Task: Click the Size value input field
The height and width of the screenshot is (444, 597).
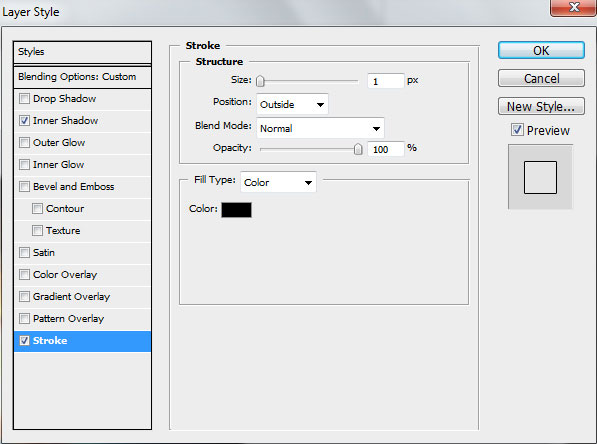Action: pos(385,81)
